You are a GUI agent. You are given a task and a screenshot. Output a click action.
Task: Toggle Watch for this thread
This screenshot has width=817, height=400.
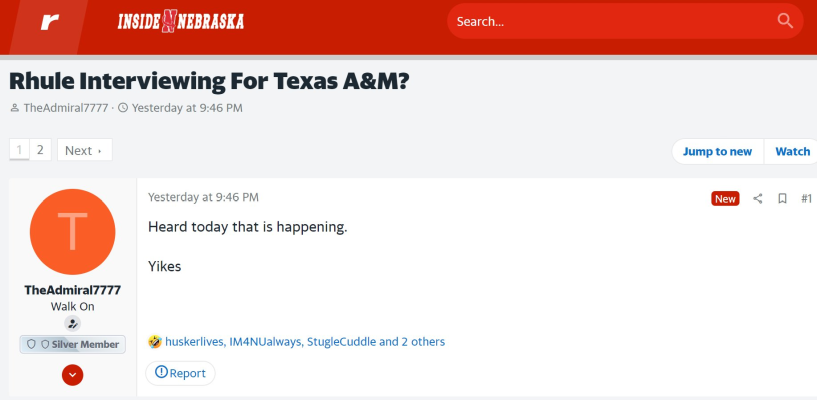point(792,152)
